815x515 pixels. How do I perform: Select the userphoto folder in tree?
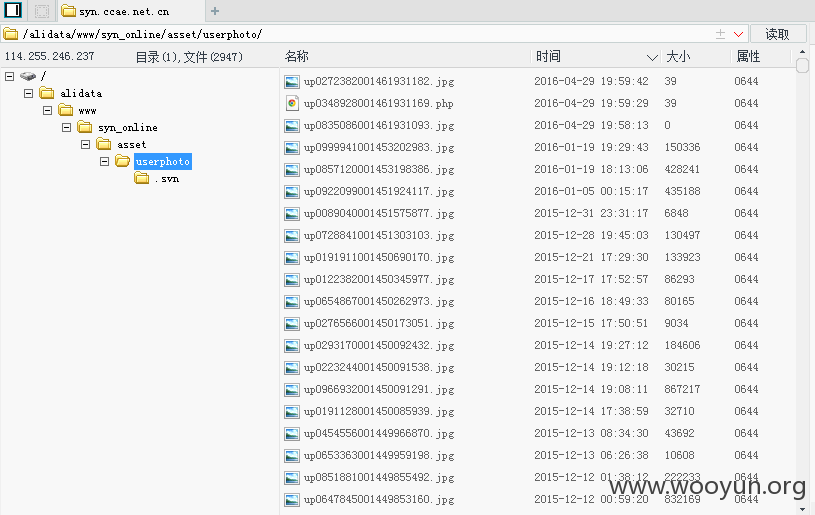pos(163,162)
